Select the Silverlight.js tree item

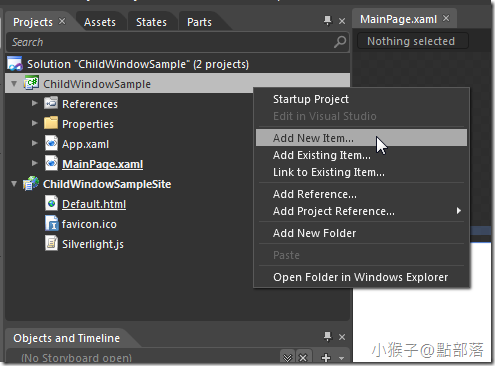[x=93, y=244]
